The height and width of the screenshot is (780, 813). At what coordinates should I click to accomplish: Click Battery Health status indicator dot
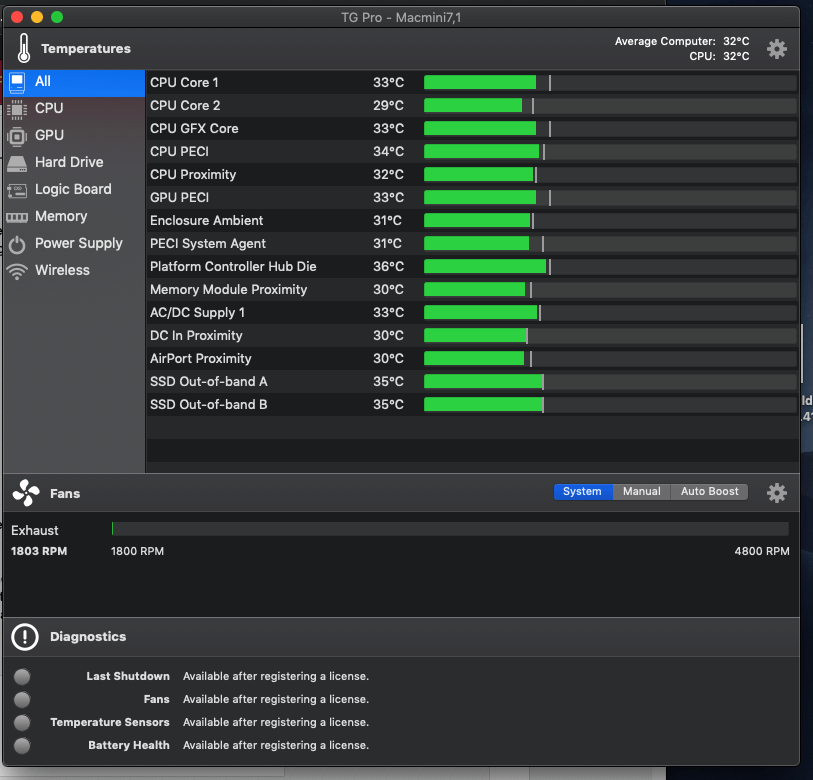coord(22,746)
